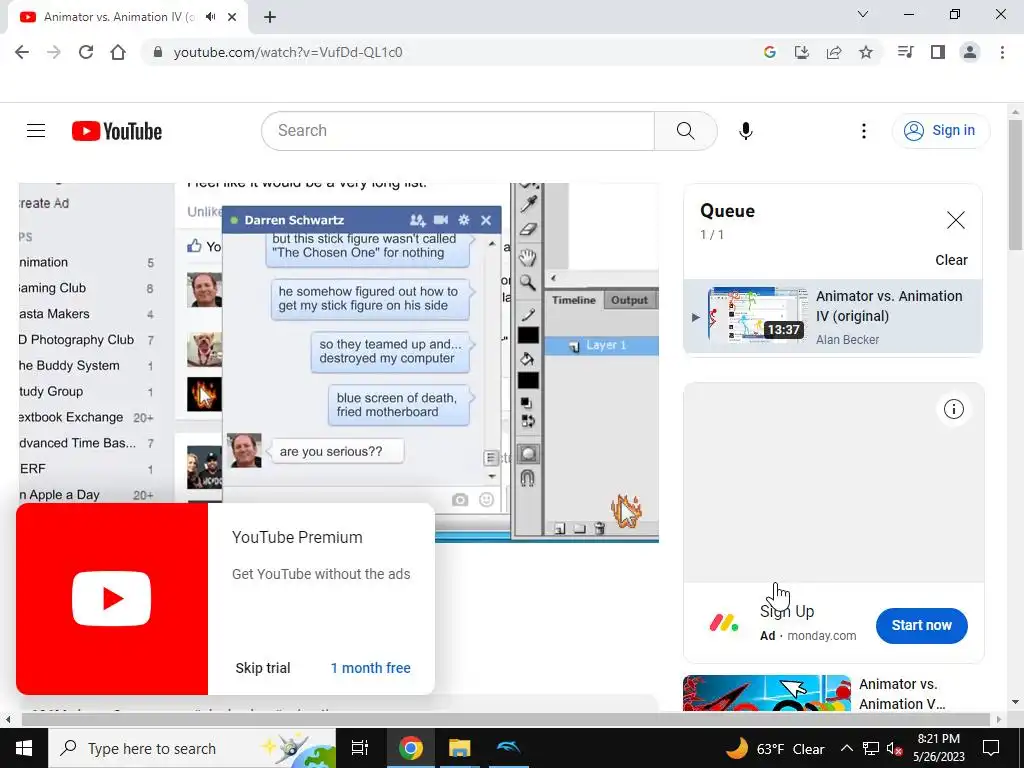
Task: Click the red YouTube Premium logo image
Action: click(x=112, y=598)
